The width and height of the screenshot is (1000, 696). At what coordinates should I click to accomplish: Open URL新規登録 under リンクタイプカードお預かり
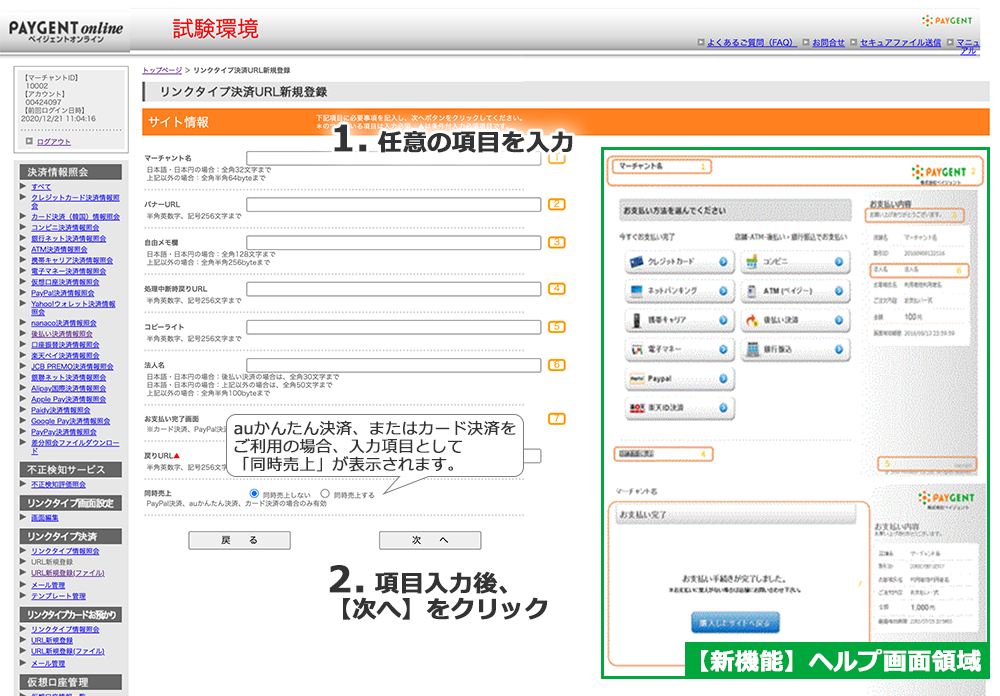(x=52, y=640)
